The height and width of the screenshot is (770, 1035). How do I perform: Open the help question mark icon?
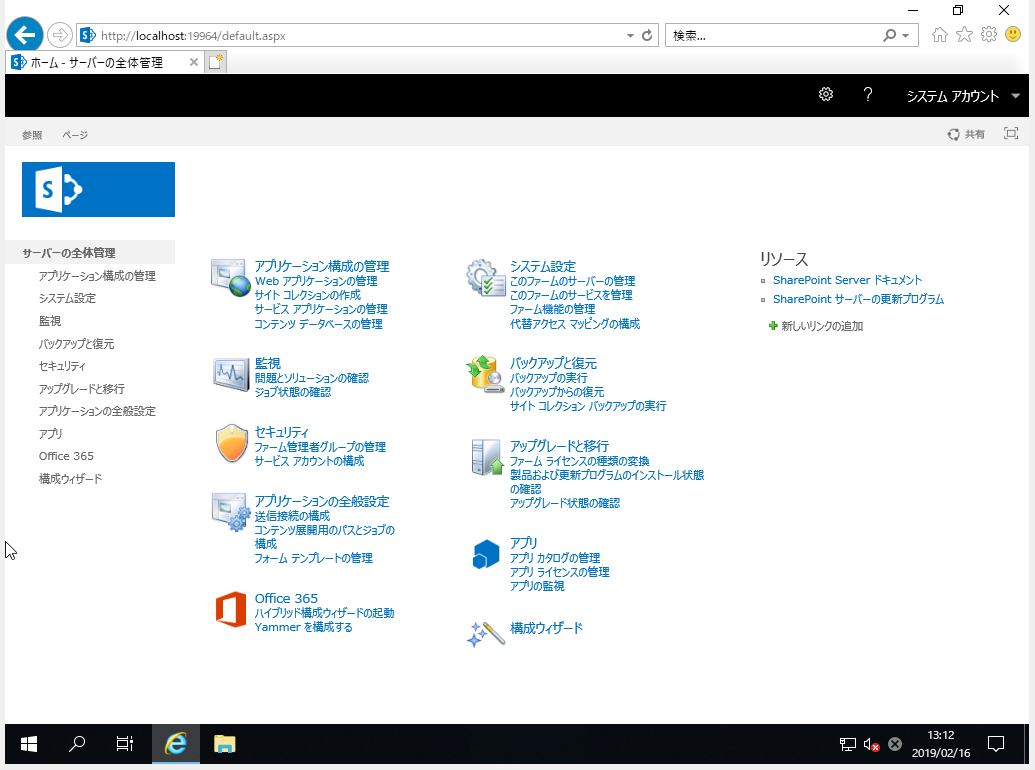point(868,94)
